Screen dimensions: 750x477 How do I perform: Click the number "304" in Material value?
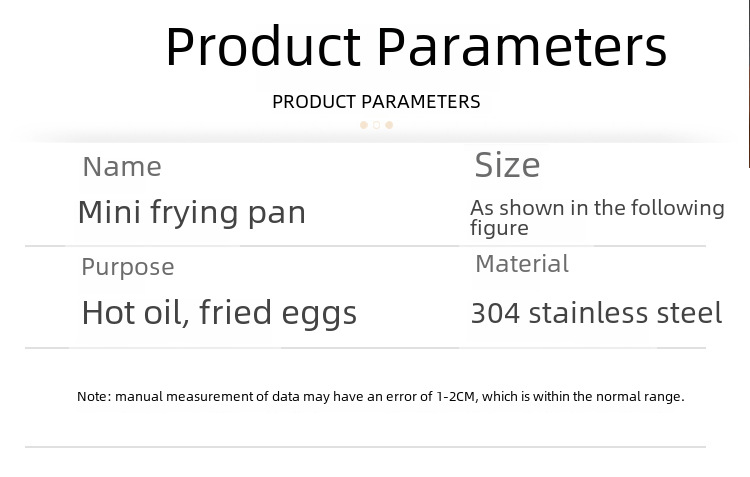(x=494, y=313)
